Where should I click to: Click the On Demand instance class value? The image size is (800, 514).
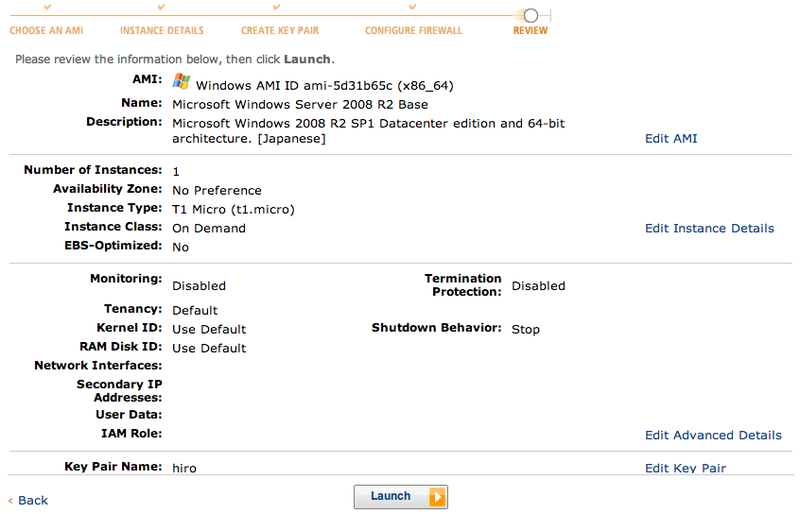[x=209, y=228]
